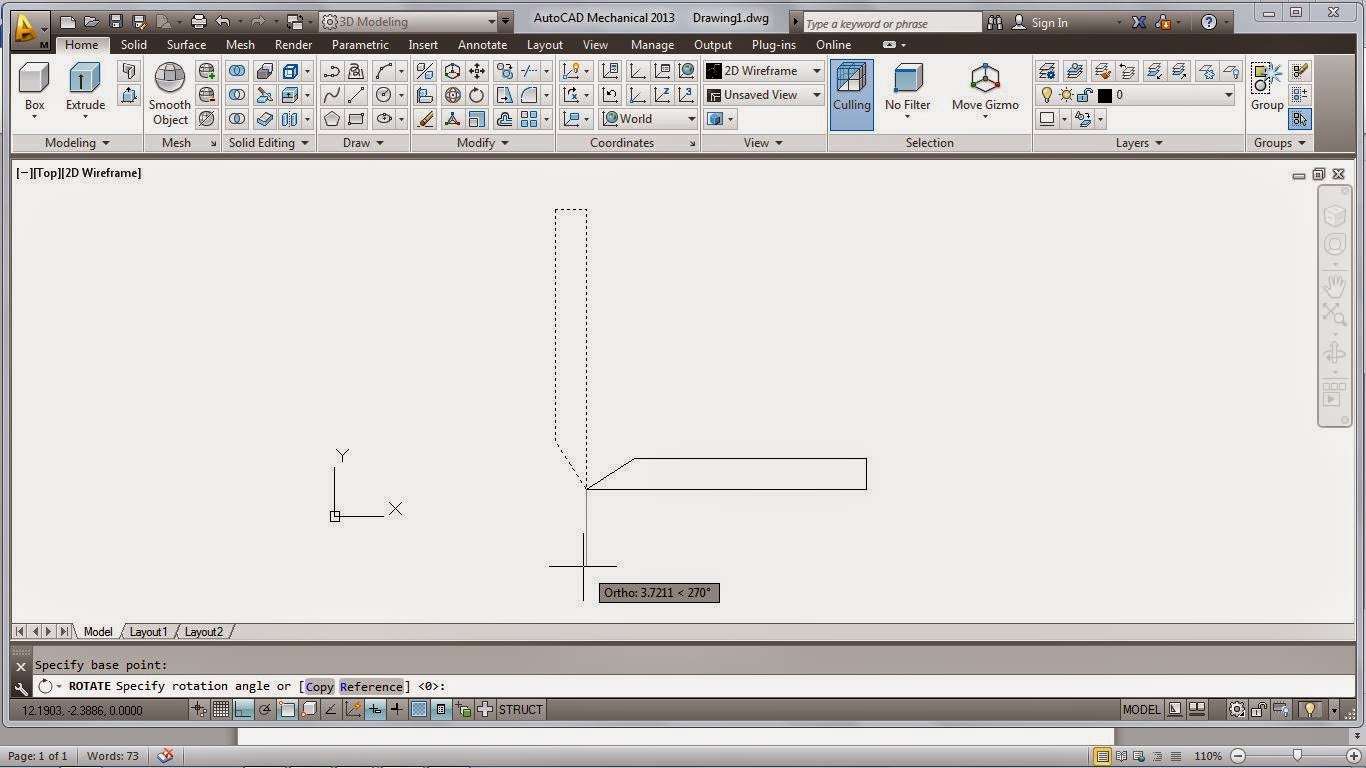Viewport: 1366px width, 768px height.
Task: Expand the Solid Editing panel
Action: (269, 143)
